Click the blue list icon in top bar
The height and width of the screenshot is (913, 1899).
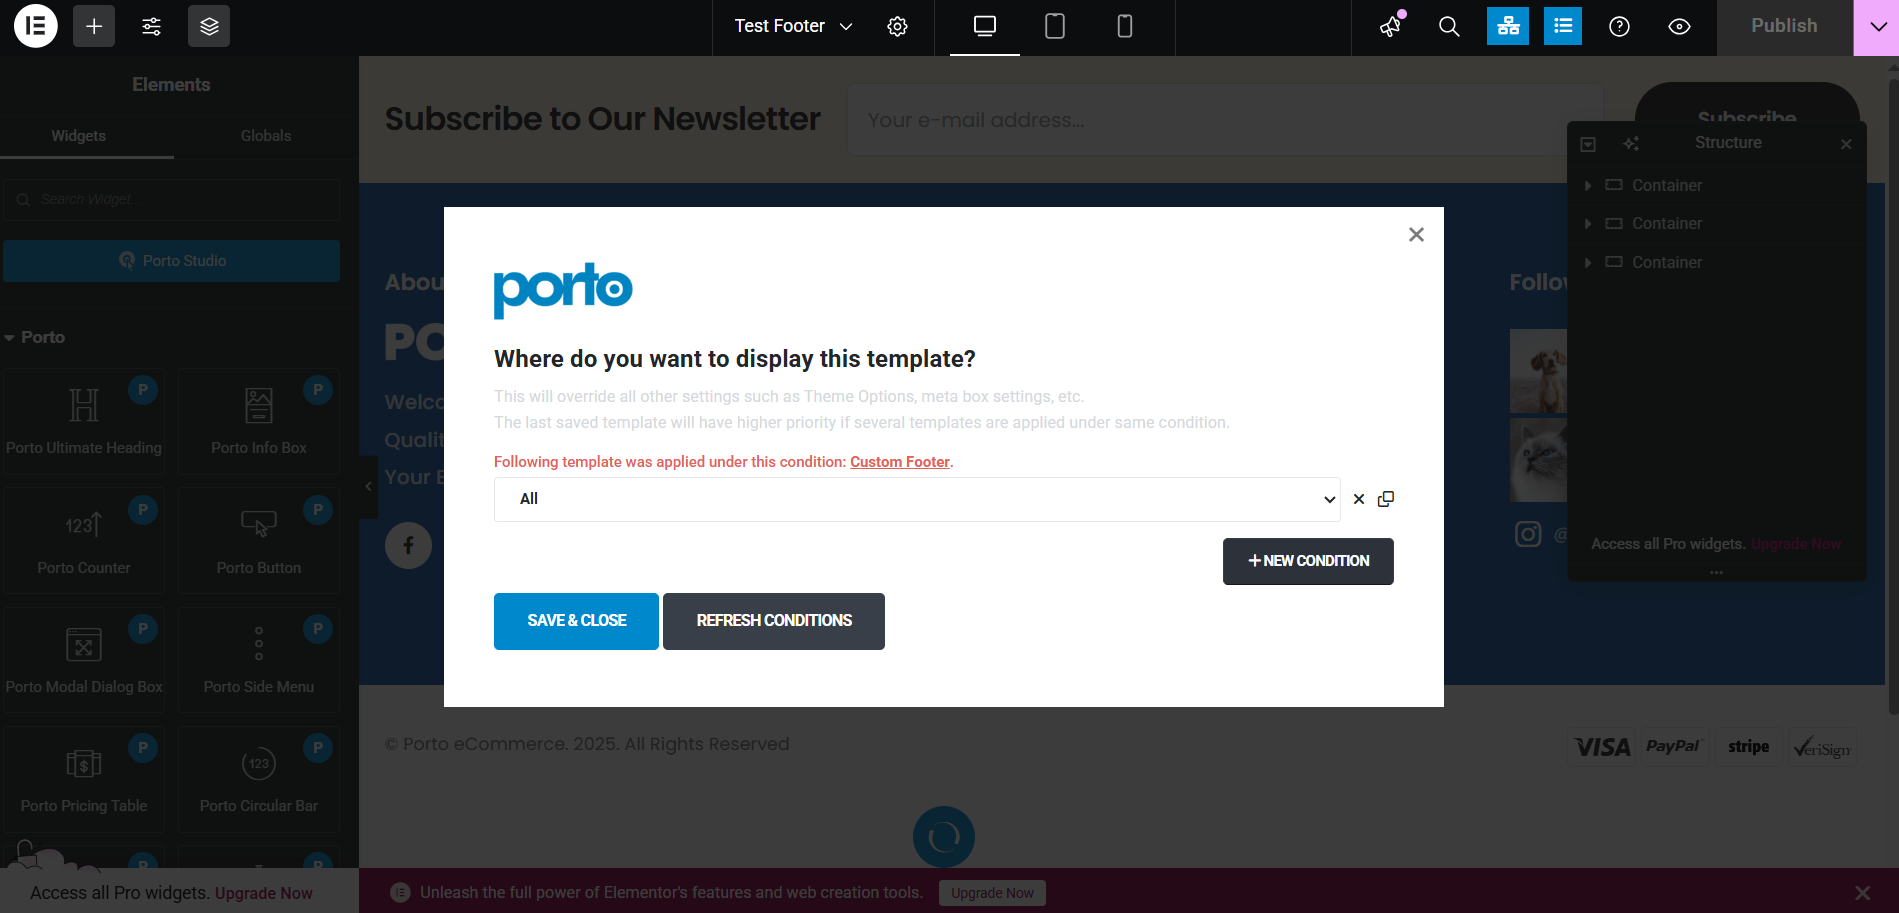pos(1563,26)
